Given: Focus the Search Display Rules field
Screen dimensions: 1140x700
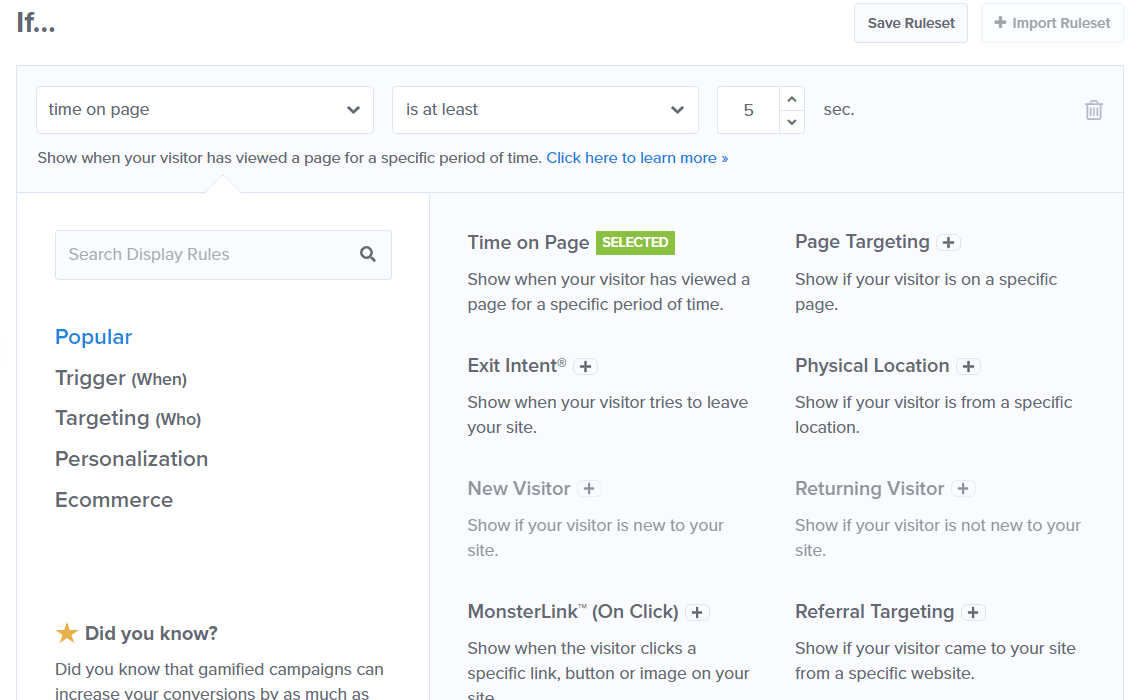Looking at the screenshot, I should [x=205, y=254].
